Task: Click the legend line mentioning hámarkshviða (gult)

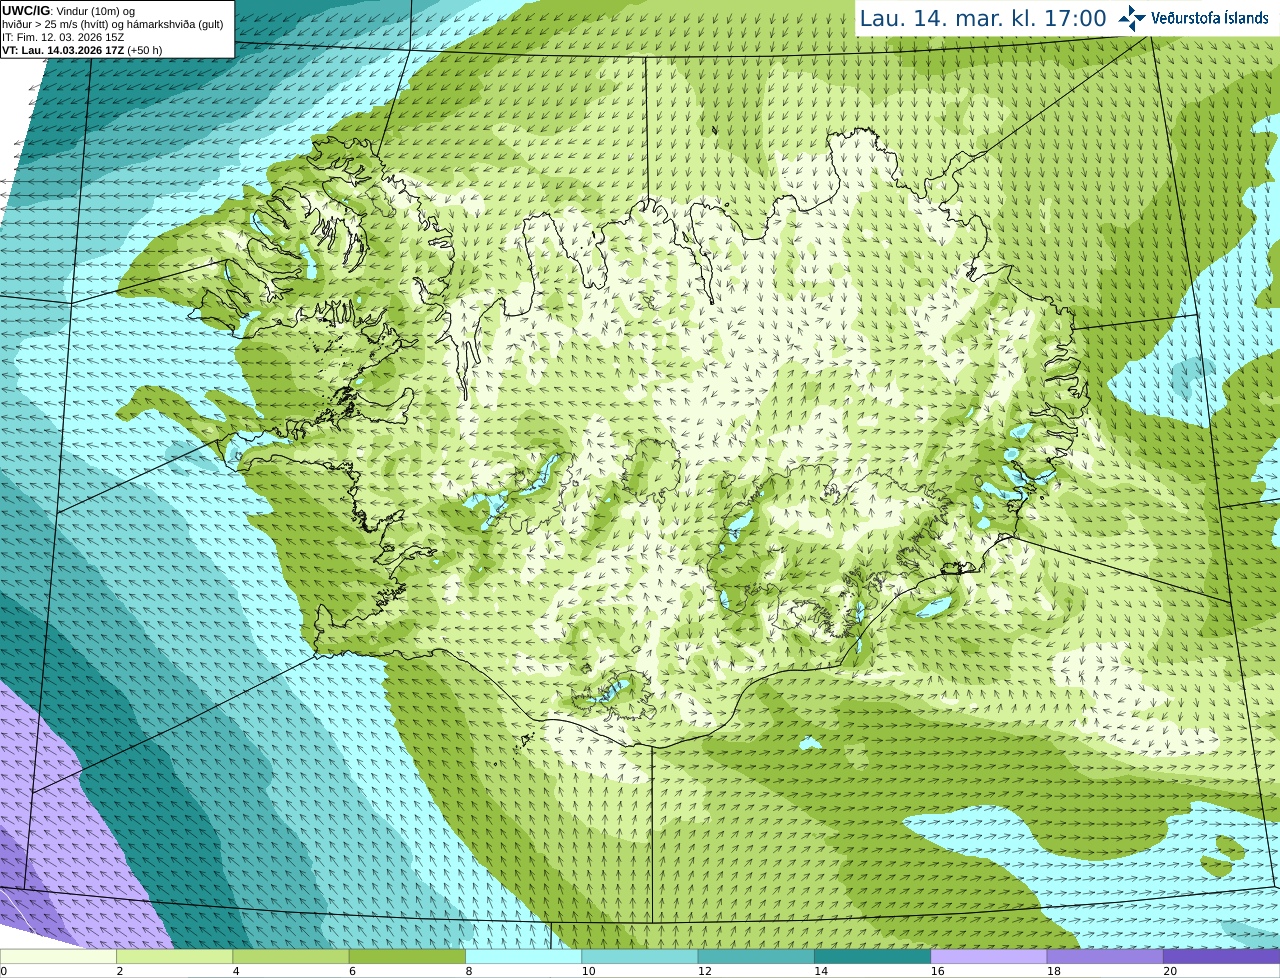Action: [113, 24]
